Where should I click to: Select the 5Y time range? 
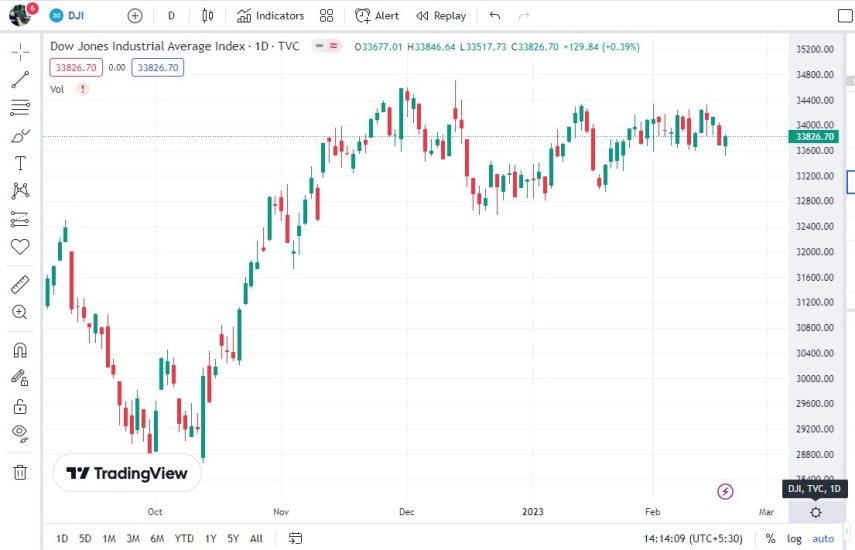[233, 539]
